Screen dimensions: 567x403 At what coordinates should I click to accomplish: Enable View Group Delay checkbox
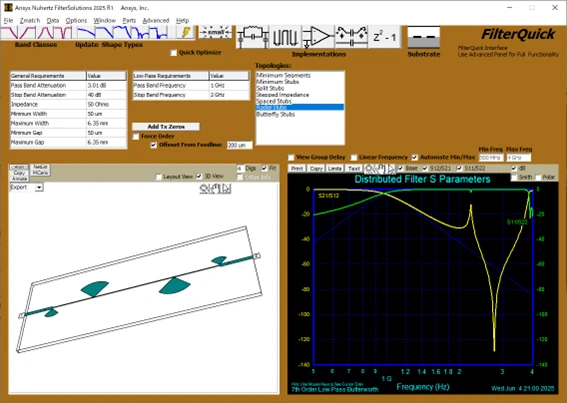point(291,157)
